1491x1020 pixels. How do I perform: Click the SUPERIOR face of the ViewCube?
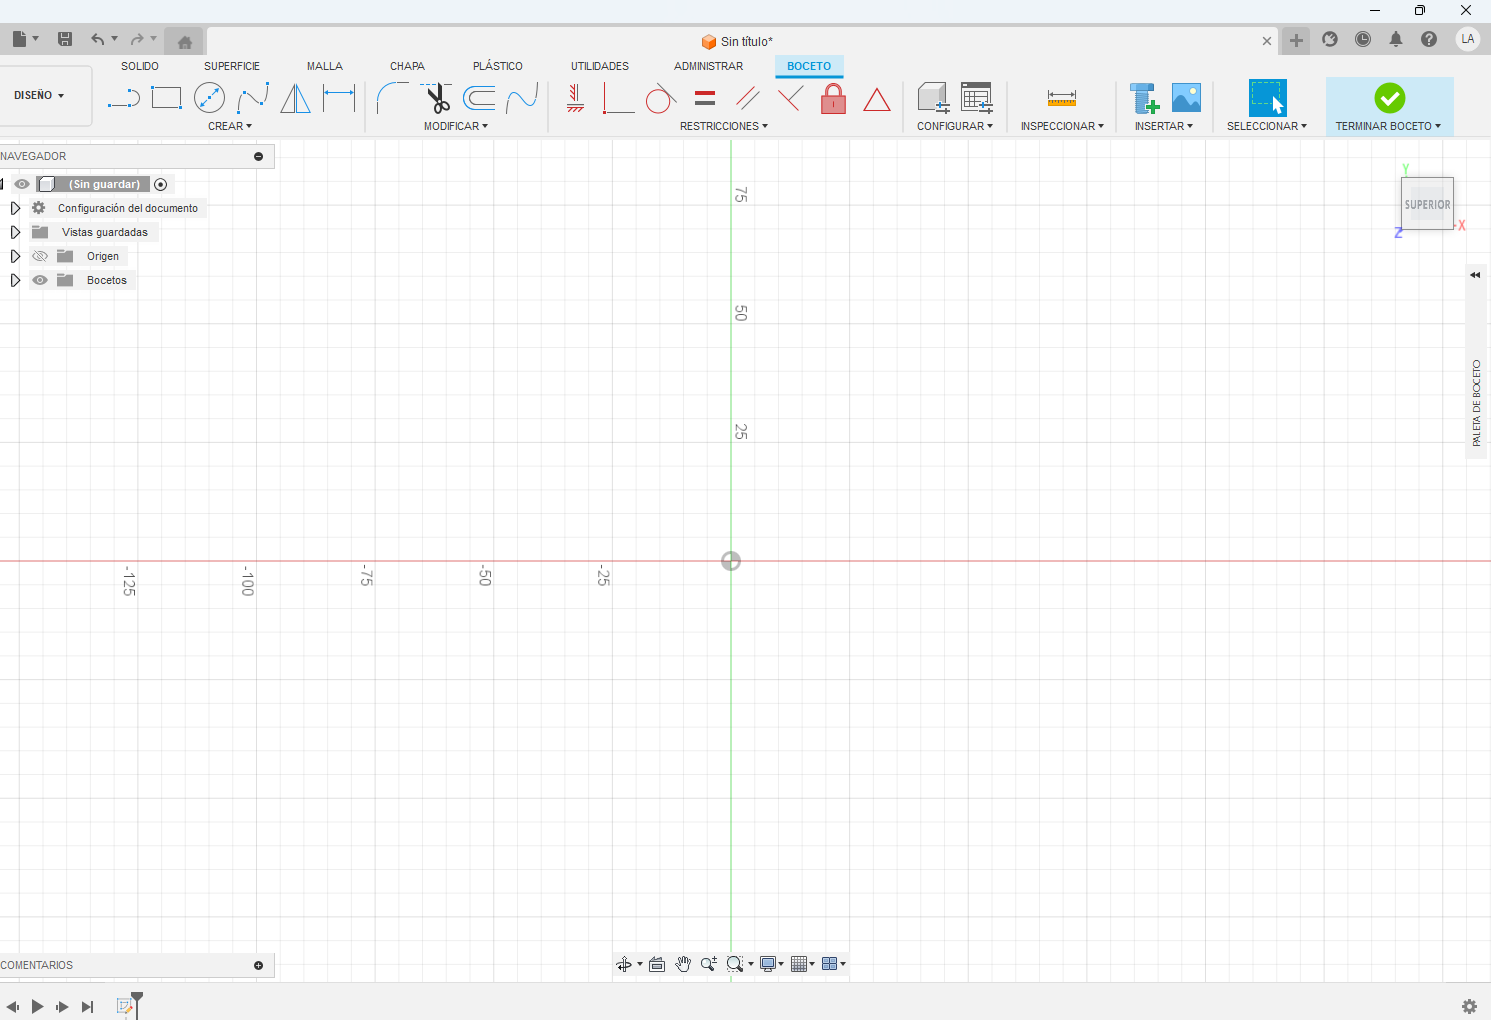[x=1427, y=204]
